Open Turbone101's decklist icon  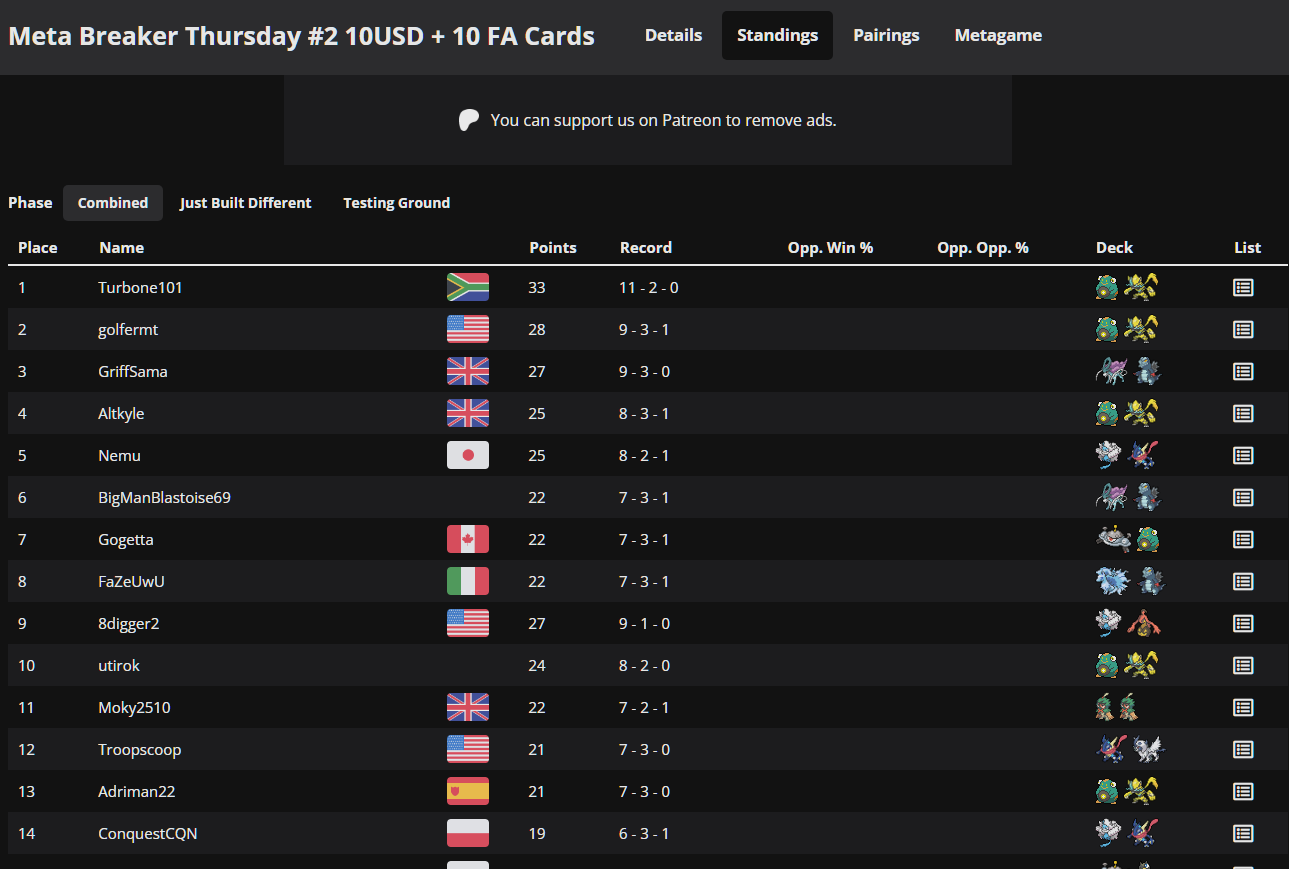coord(1243,288)
